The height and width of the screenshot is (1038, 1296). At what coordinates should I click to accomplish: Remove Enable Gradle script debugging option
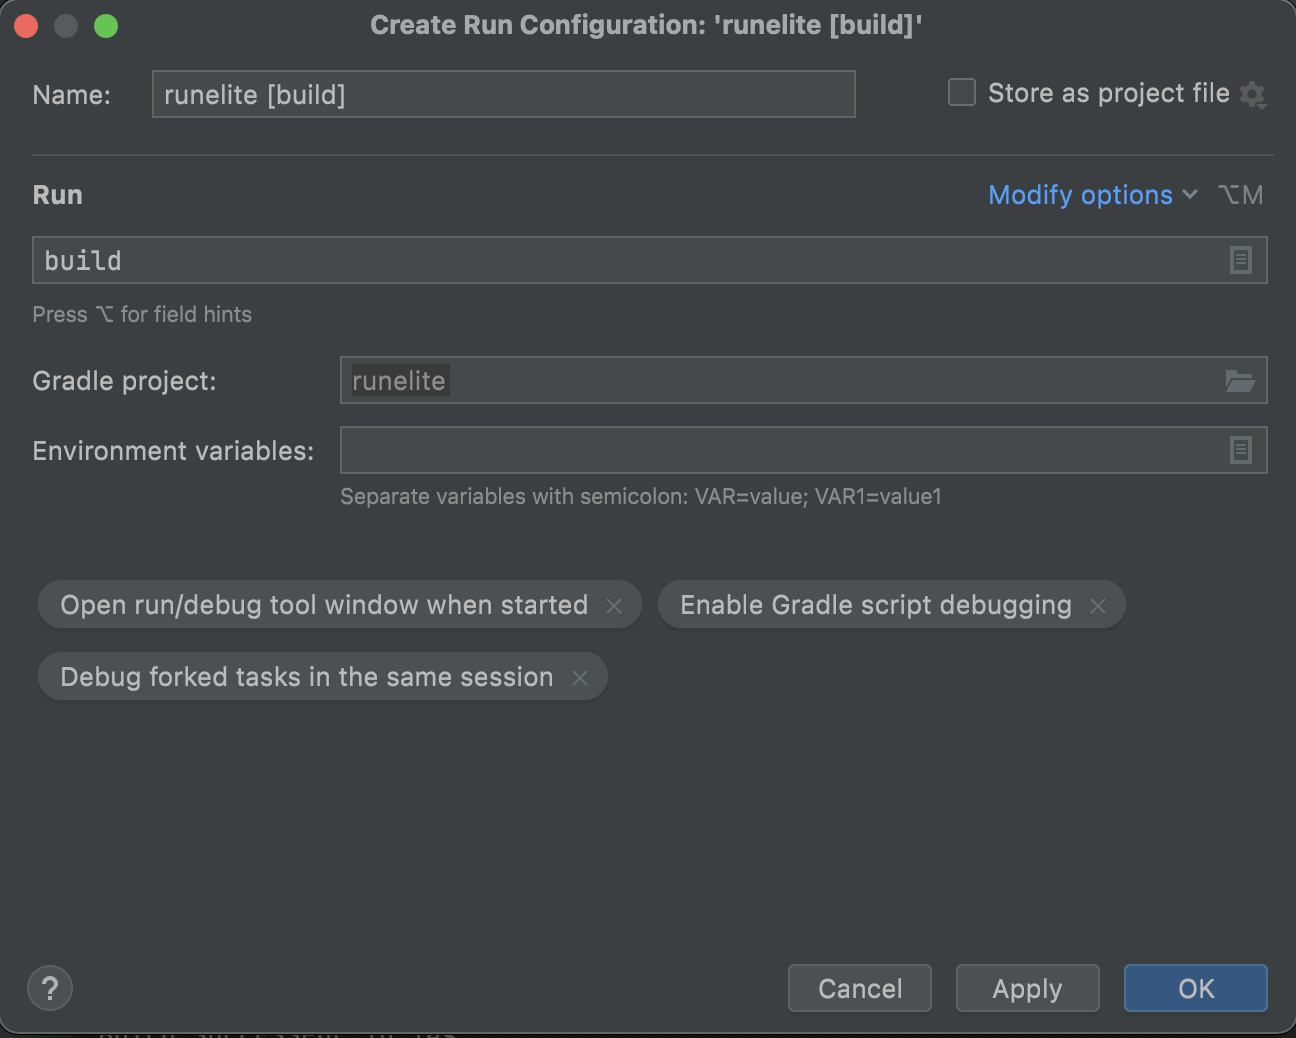tap(1098, 606)
